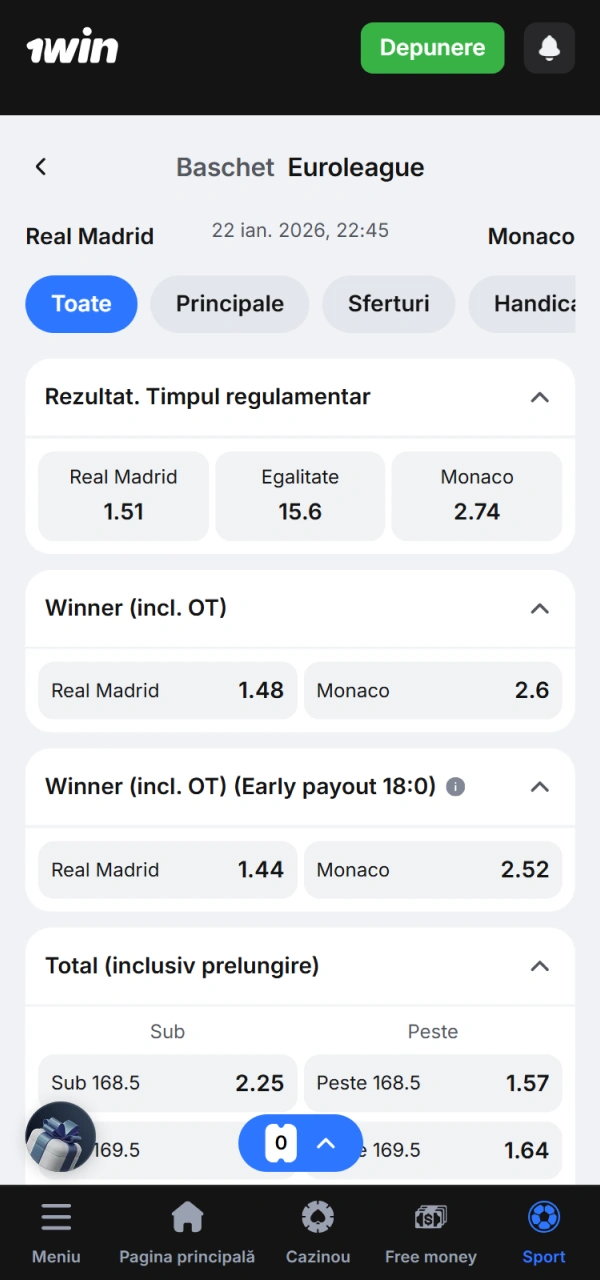Collapse the Total (inclusiv prelungire) section

point(540,966)
